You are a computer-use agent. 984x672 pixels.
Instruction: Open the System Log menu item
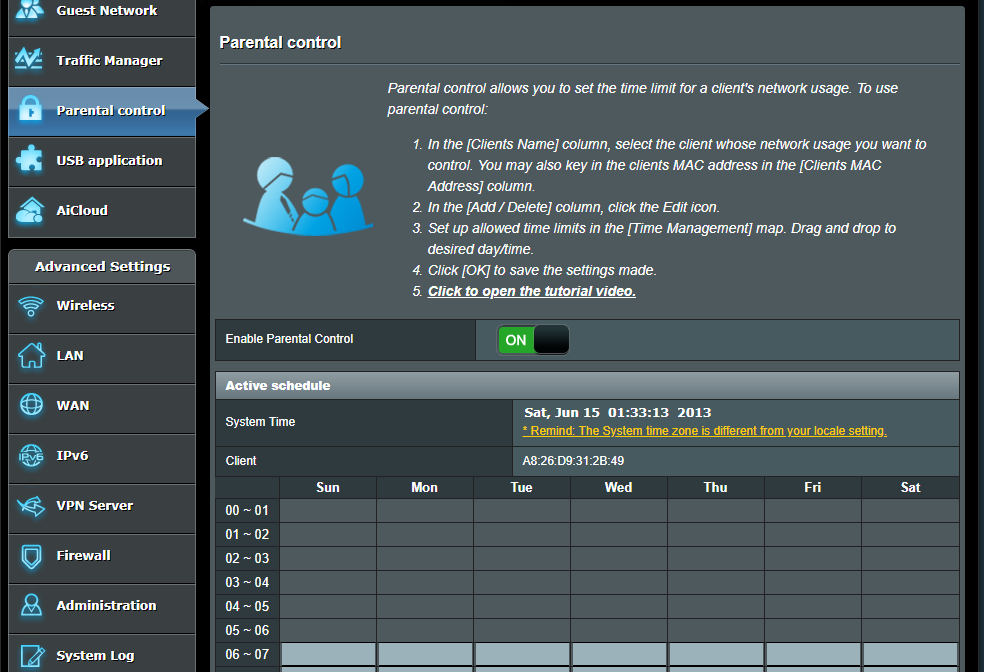click(x=95, y=655)
